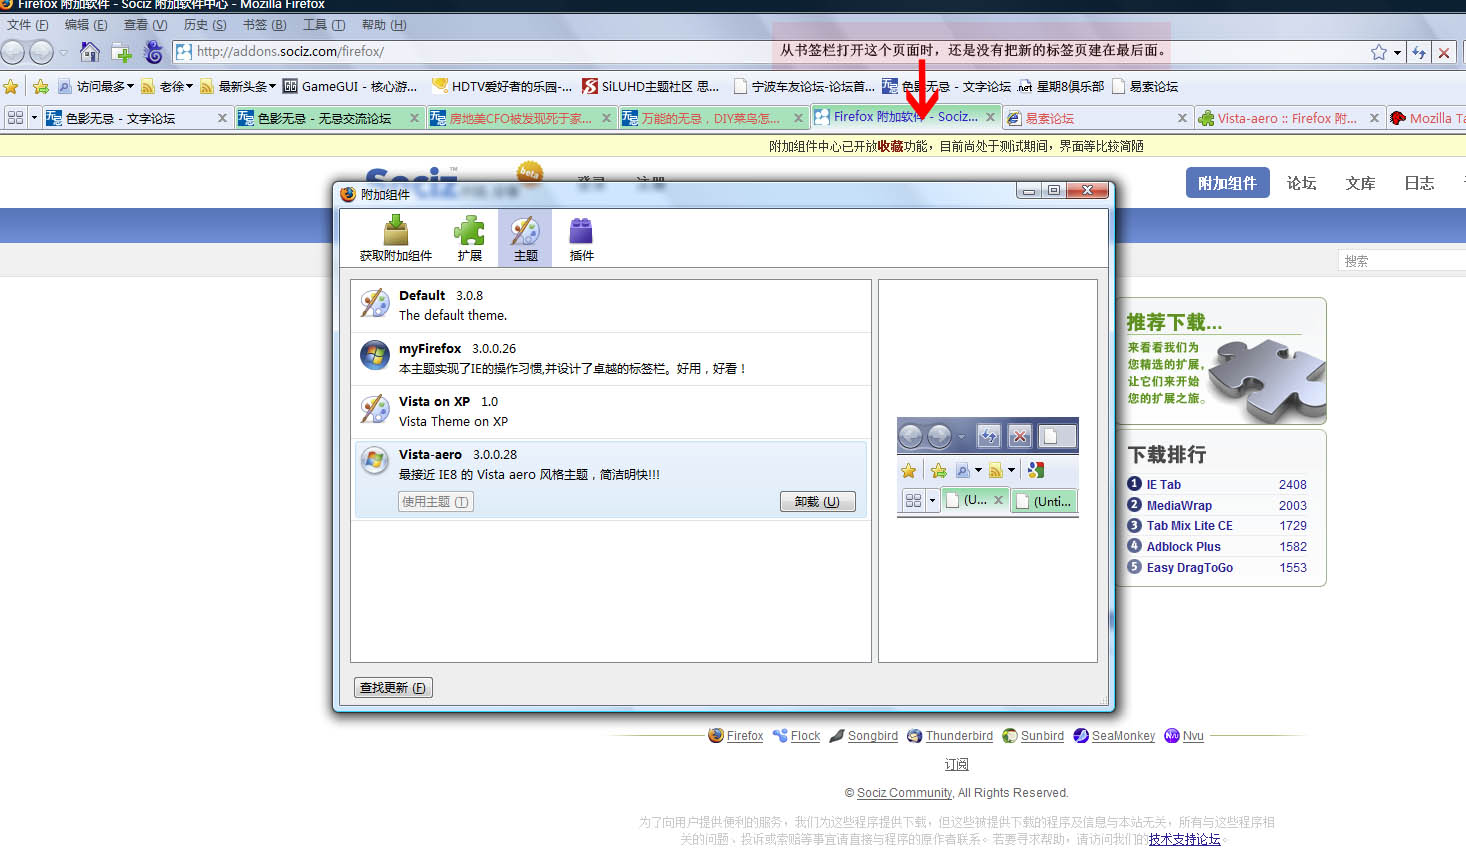Viewport: 1466px width, 857px height.
Task: Close the 色影无忌 - 文字论坛 tab
Action: (222, 118)
